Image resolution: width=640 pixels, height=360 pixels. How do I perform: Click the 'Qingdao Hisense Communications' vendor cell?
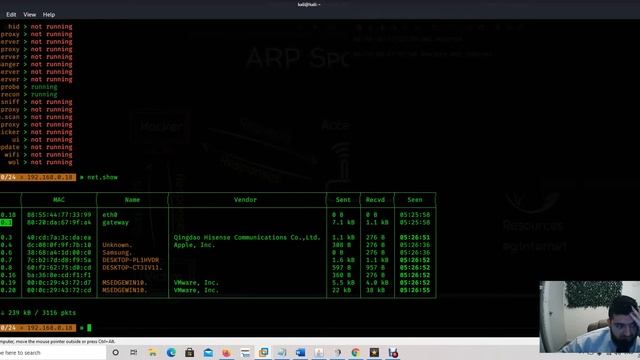pyautogui.click(x=247, y=238)
